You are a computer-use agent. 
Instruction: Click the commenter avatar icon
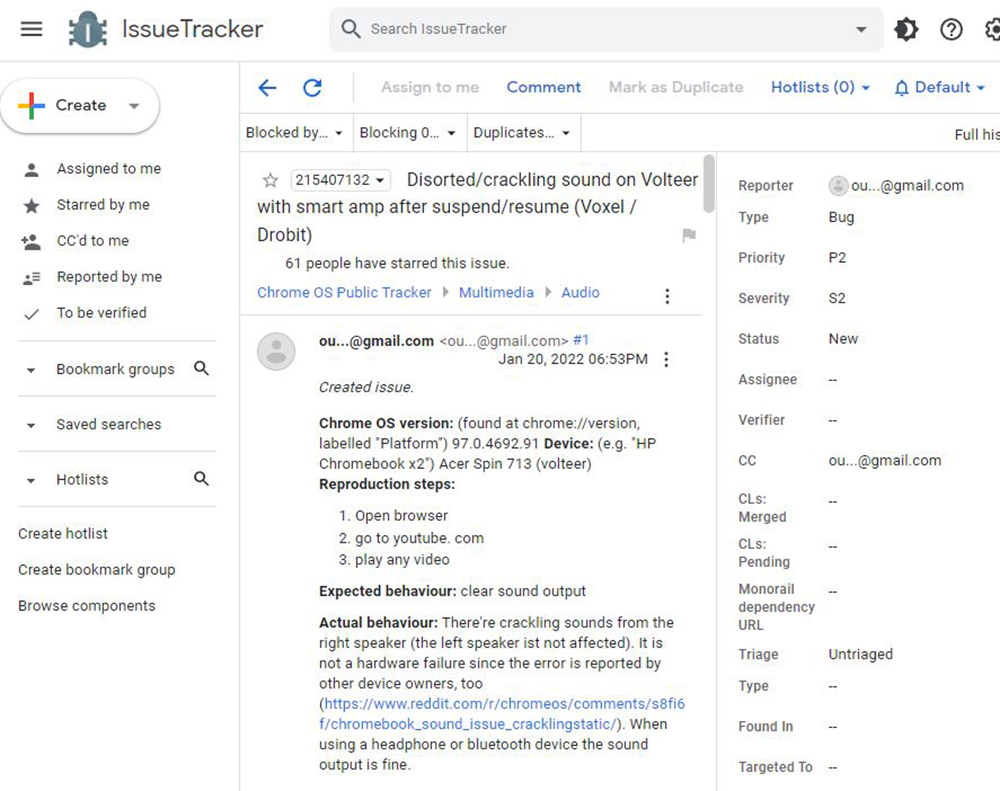(x=276, y=351)
